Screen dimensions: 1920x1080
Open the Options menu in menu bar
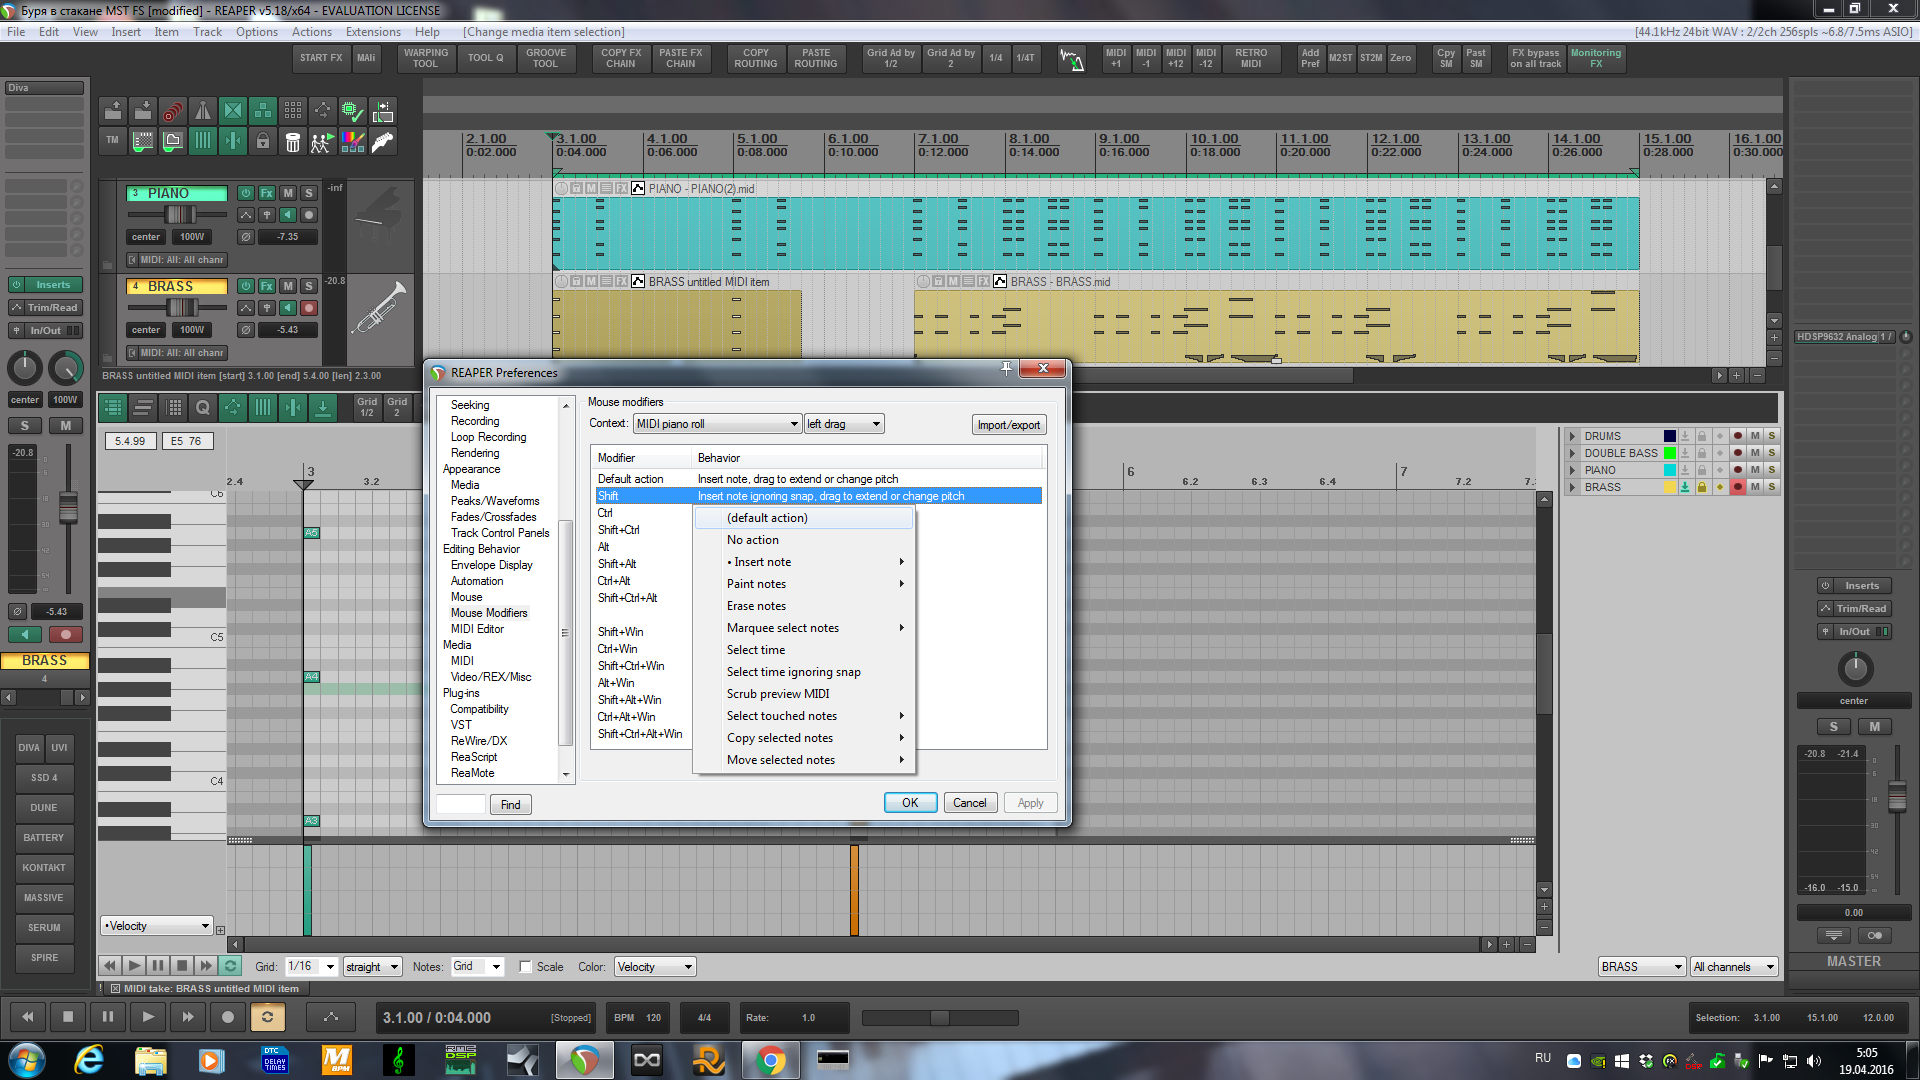(257, 32)
